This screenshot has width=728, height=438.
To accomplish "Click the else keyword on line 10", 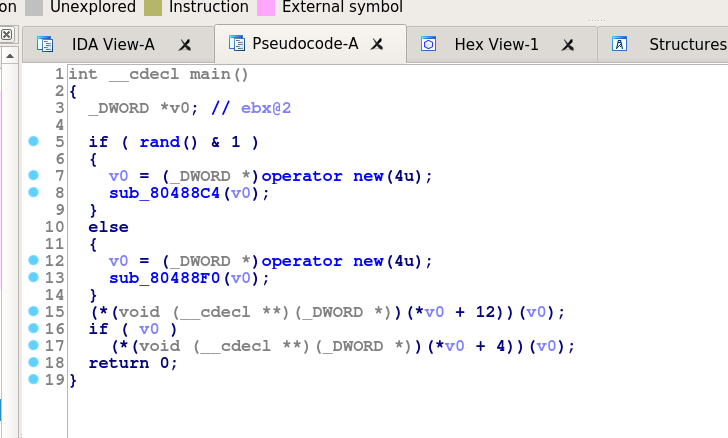I will [109, 227].
